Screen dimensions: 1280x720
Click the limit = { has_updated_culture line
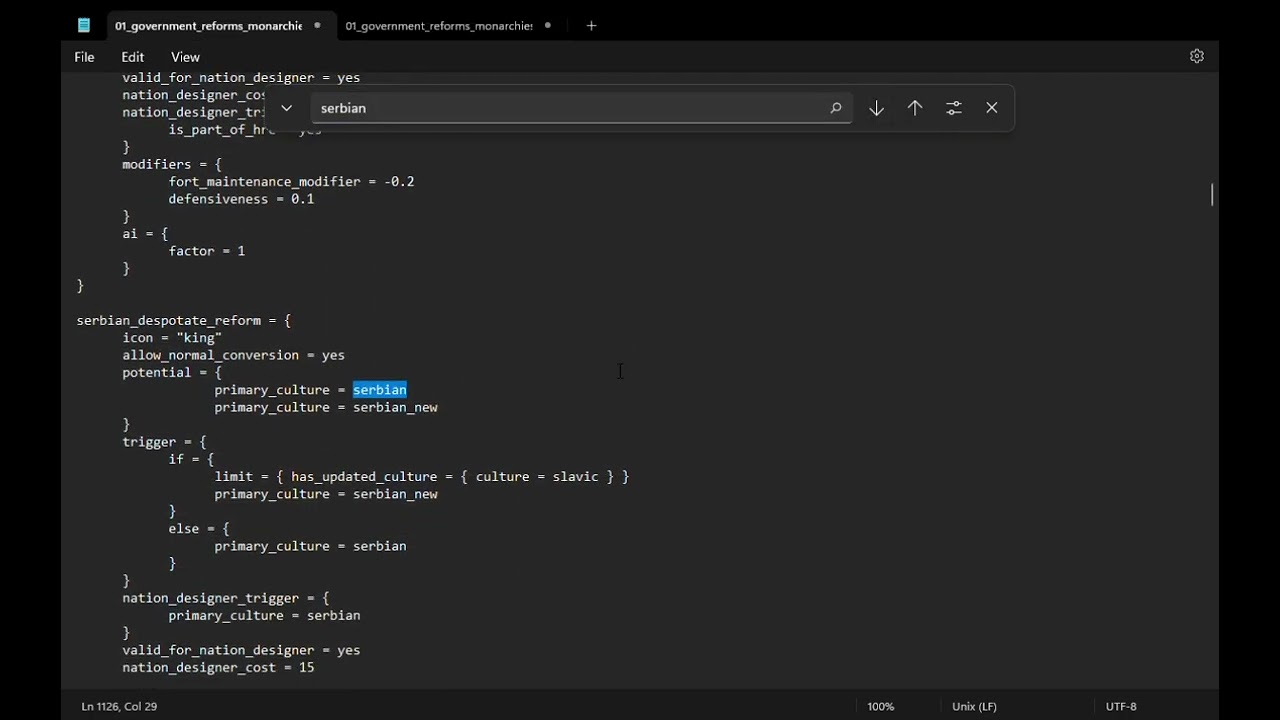(422, 477)
